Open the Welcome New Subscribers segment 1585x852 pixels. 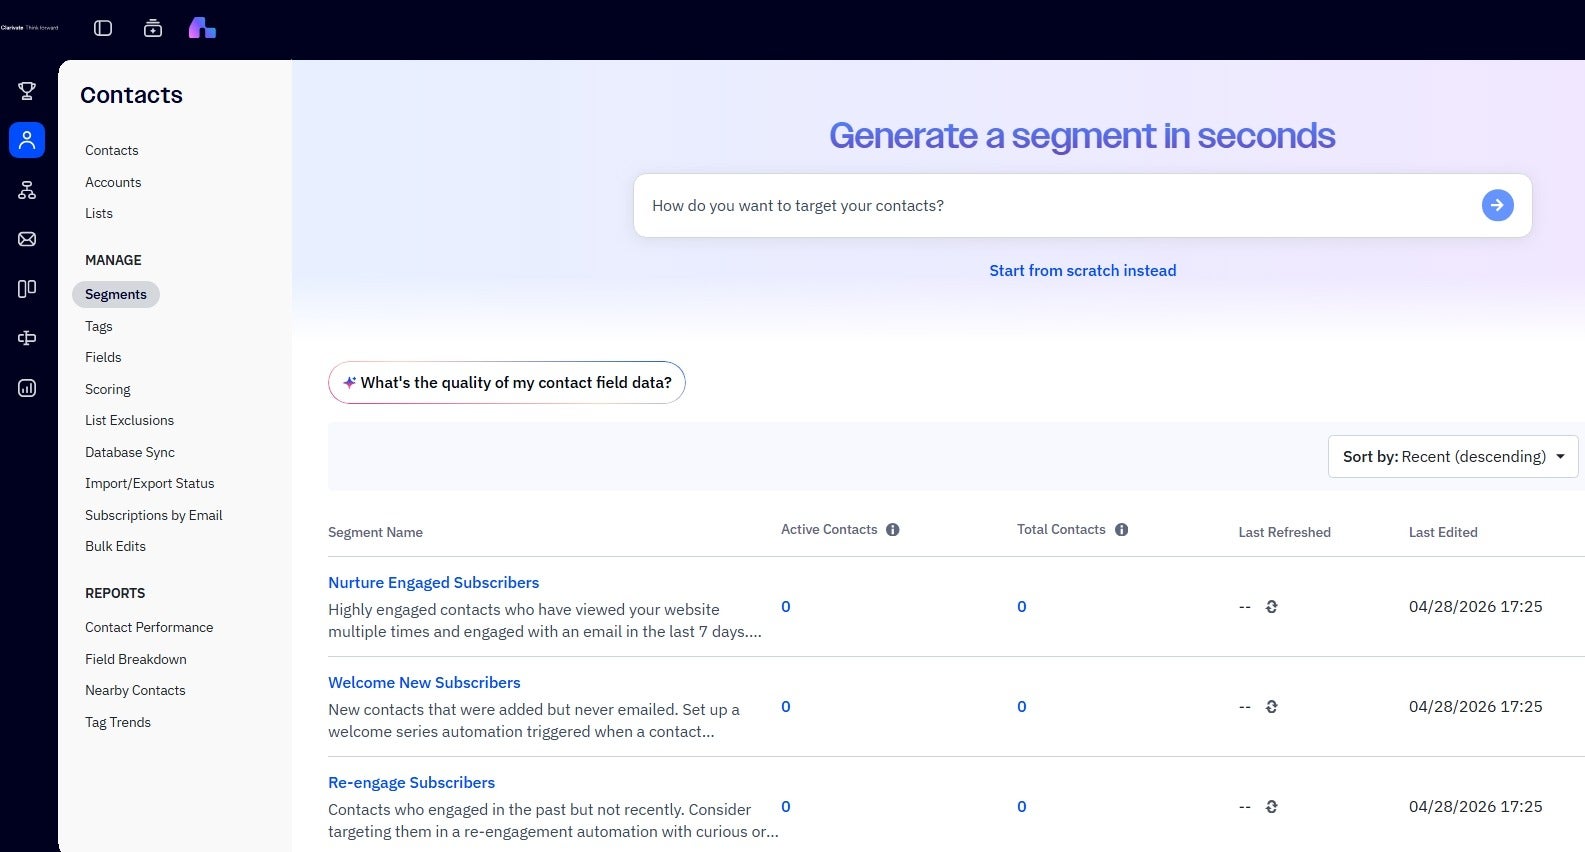pos(424,682)
